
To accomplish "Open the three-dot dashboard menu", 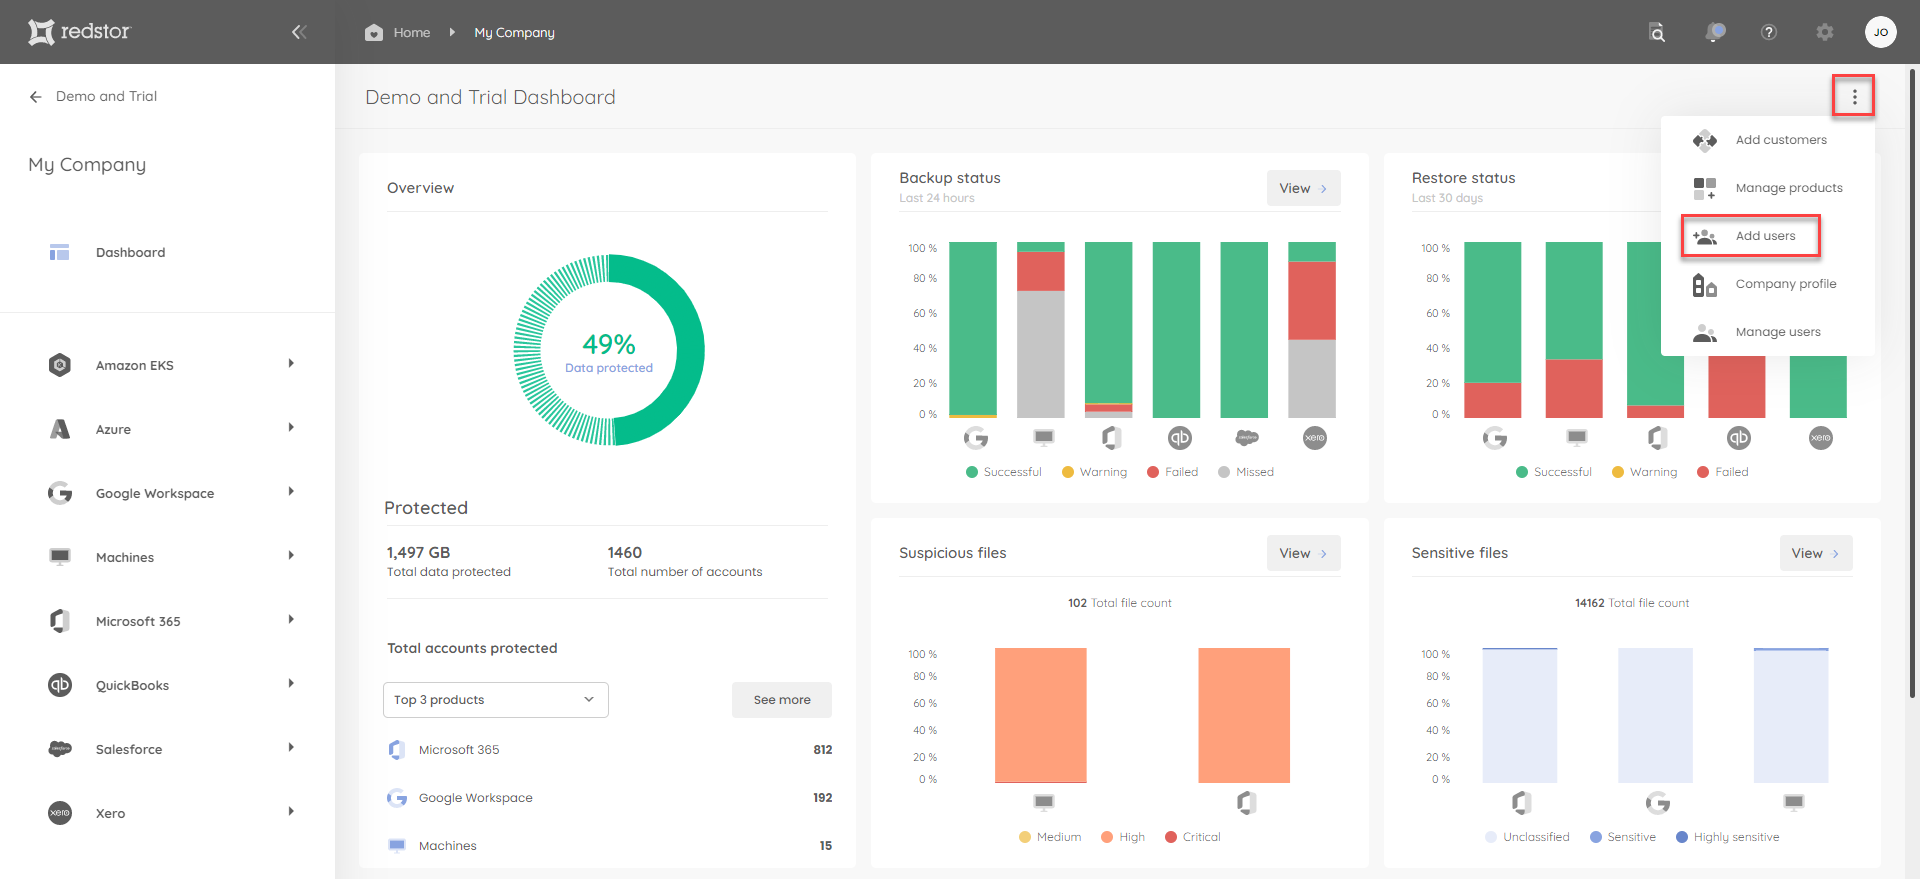I will tap(1854, 97).
